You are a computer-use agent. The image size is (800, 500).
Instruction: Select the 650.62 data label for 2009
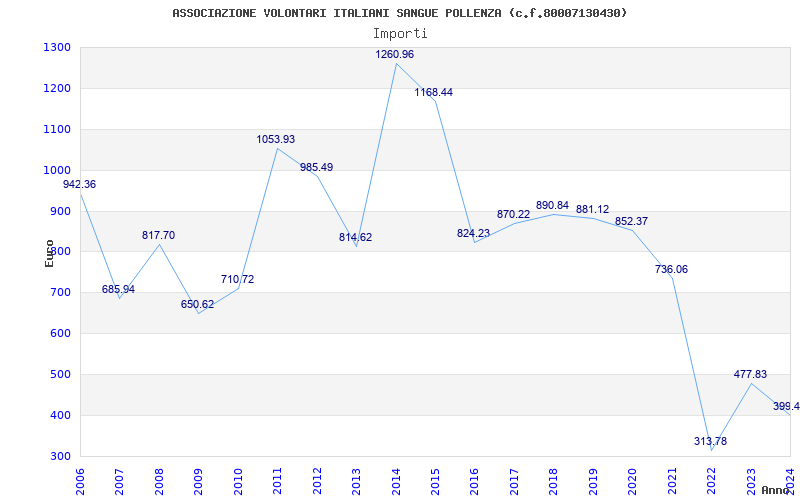pyautogui.click(x=197, y=304)
